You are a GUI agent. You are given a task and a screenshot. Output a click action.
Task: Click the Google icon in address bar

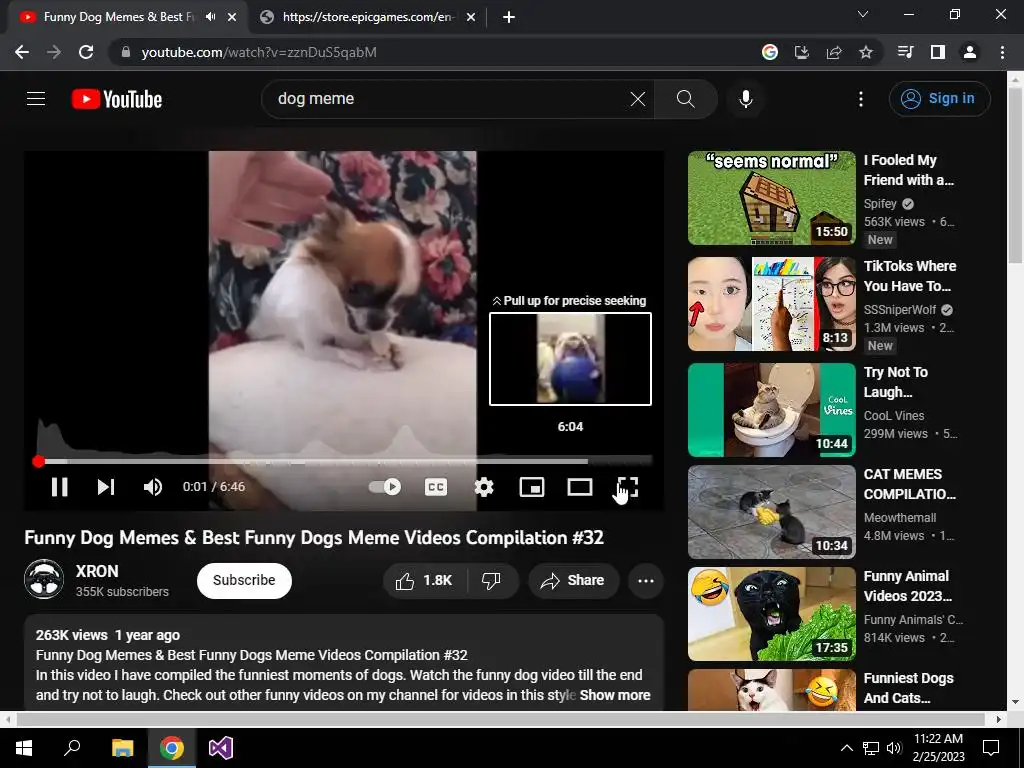tap(770, 52)
